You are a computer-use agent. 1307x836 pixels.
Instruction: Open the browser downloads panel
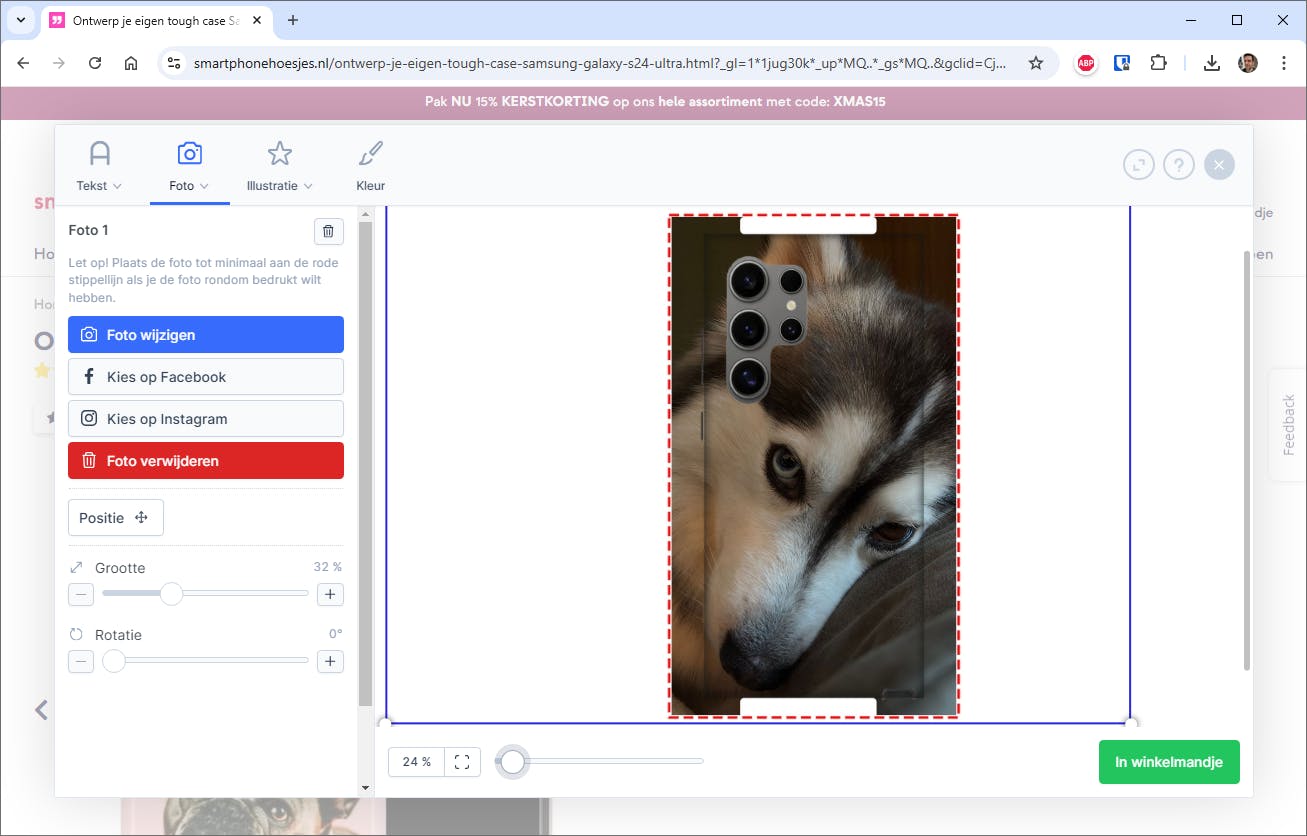click(x=1212, y=63)
